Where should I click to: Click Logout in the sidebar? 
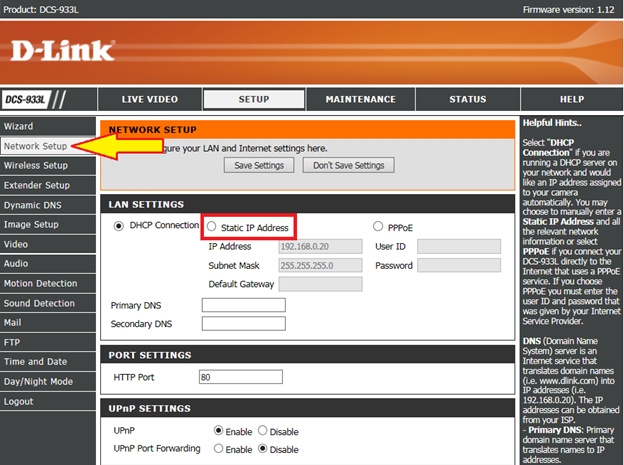(18, 401)
